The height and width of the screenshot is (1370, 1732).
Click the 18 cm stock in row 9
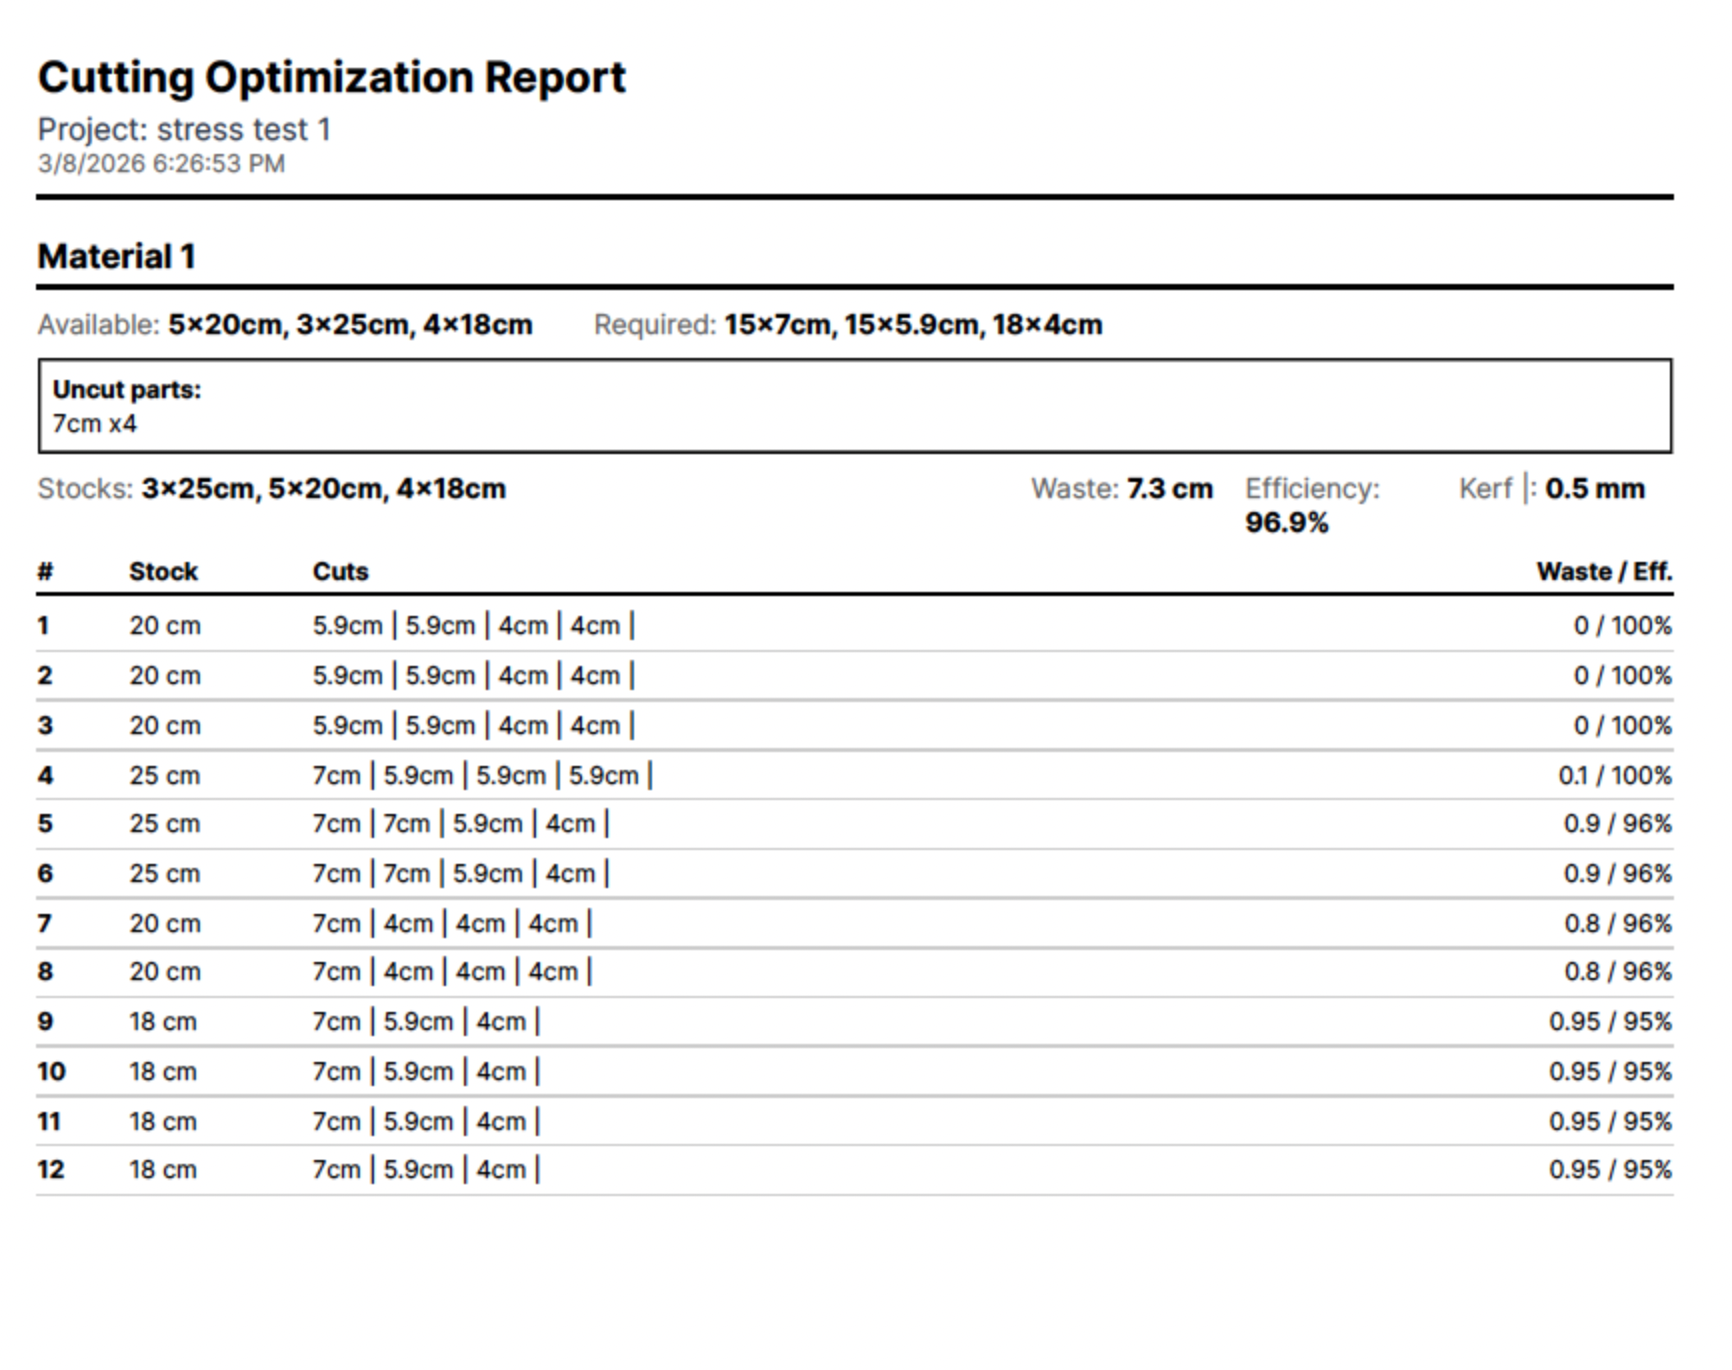162,1022
